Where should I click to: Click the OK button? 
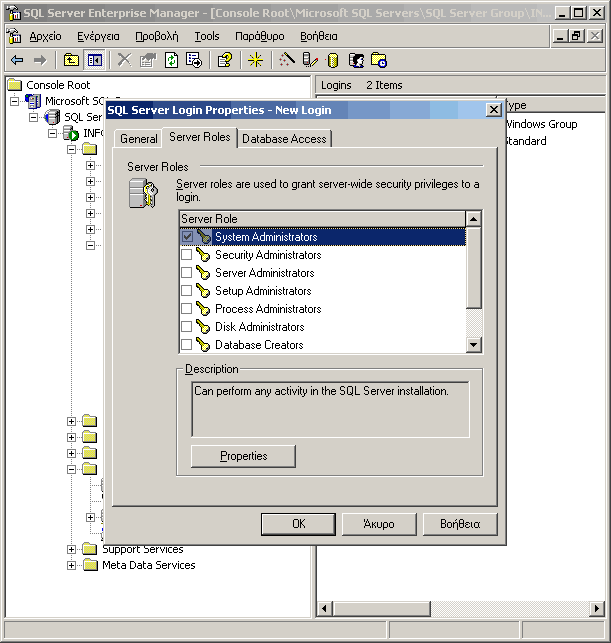tap(298, 524)
